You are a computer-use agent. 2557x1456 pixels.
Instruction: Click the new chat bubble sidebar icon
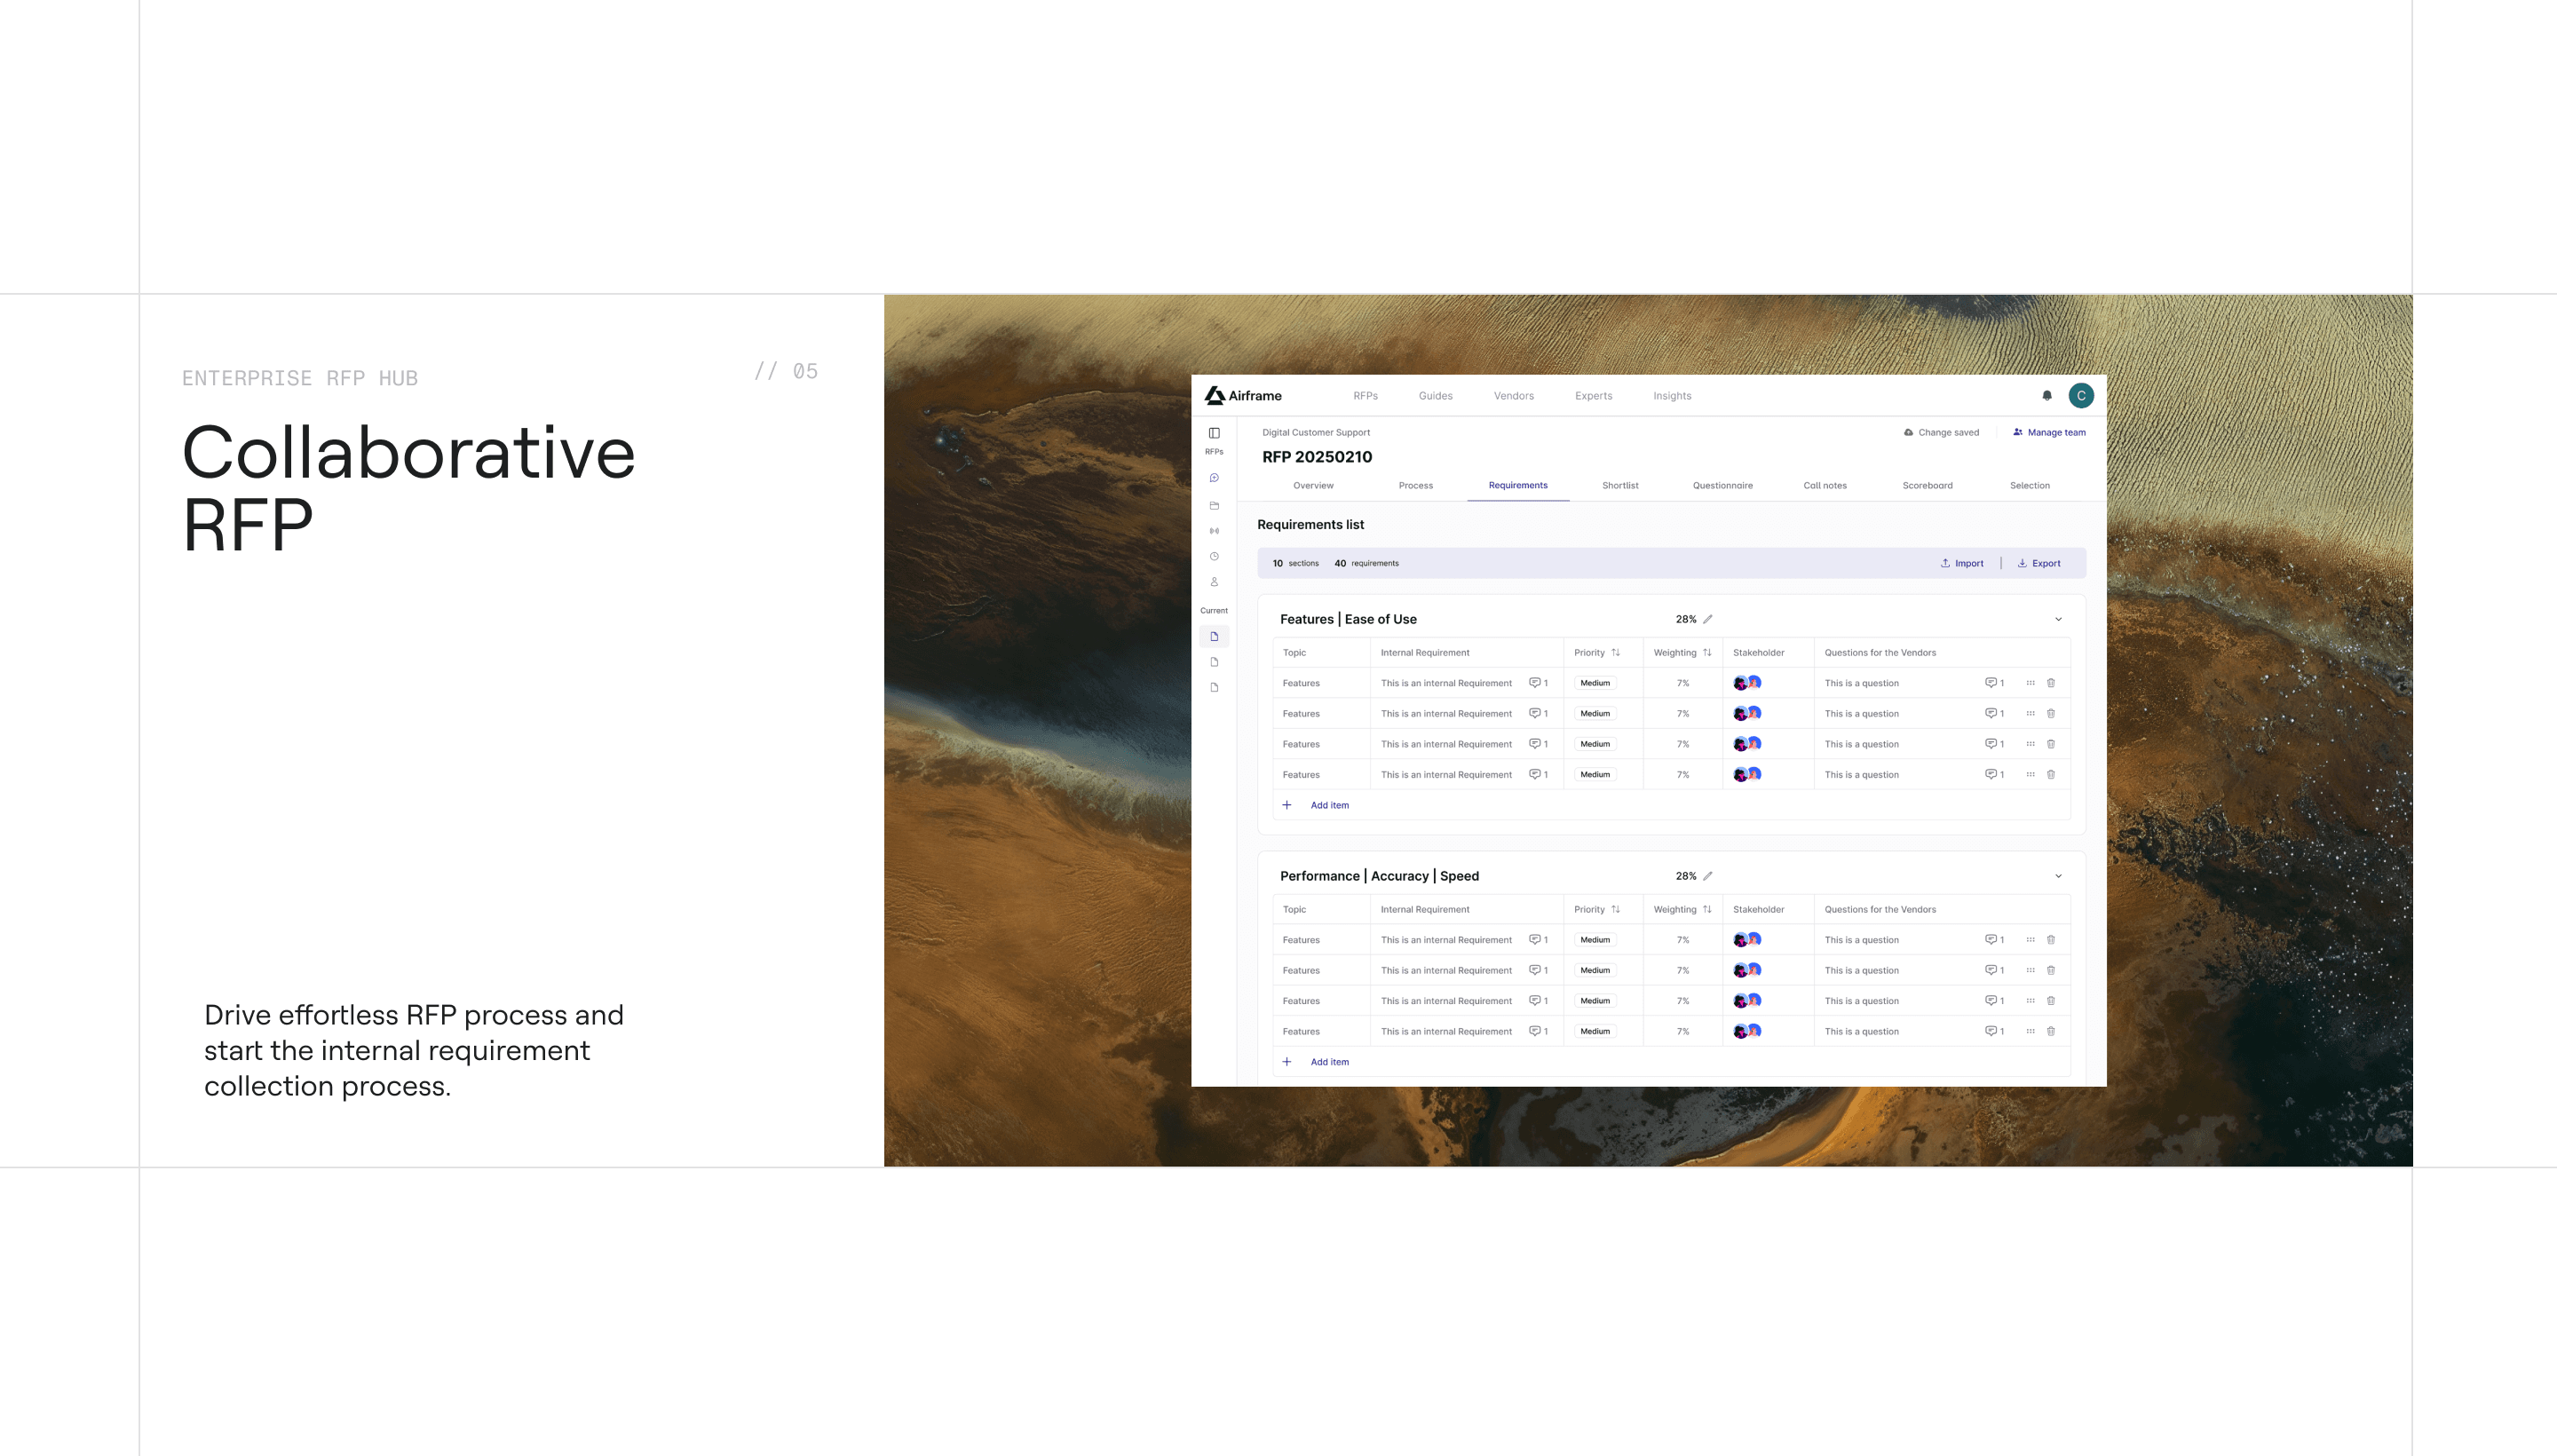point(1214,478)
